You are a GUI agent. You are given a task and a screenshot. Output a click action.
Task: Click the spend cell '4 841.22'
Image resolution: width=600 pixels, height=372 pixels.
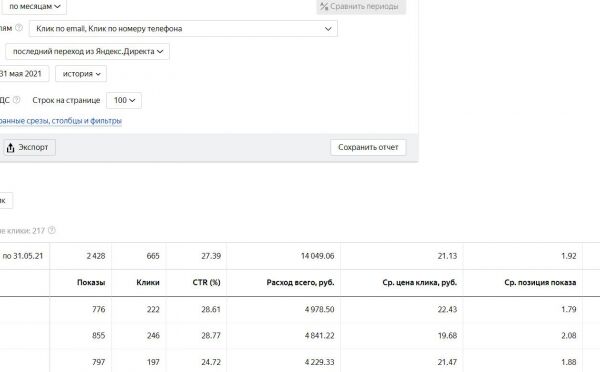pyautogui.click(x=320, y=336)
